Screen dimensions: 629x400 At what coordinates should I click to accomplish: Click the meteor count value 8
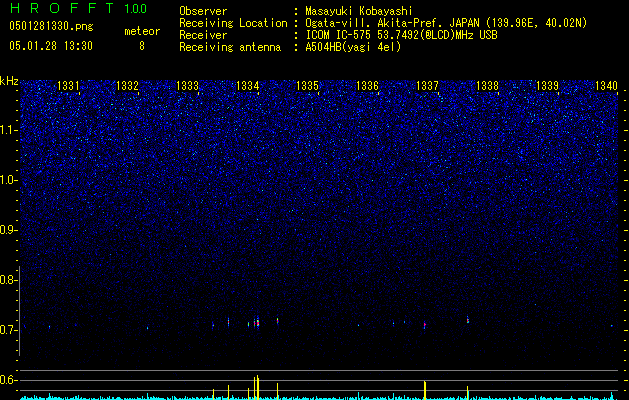coord(142,46)
